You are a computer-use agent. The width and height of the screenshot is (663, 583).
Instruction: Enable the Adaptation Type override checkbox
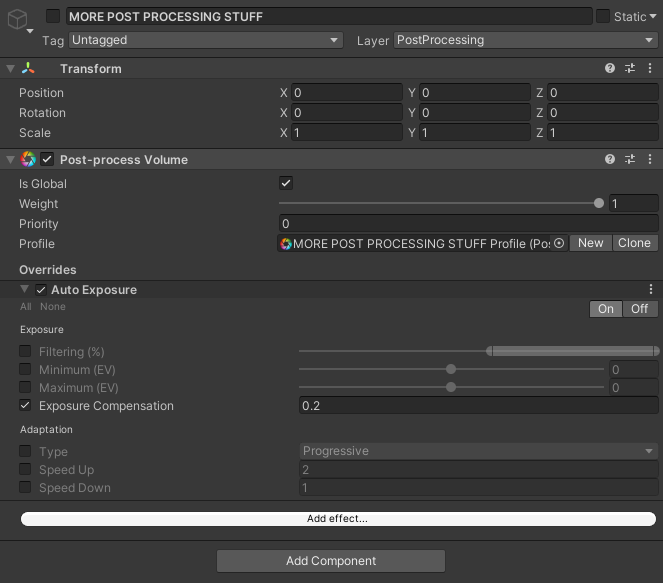(25, 451)
